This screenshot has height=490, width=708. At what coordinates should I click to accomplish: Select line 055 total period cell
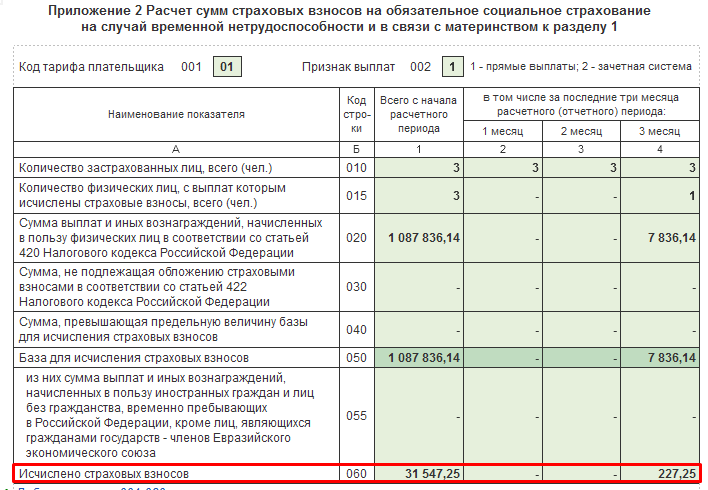coord(419,415)
